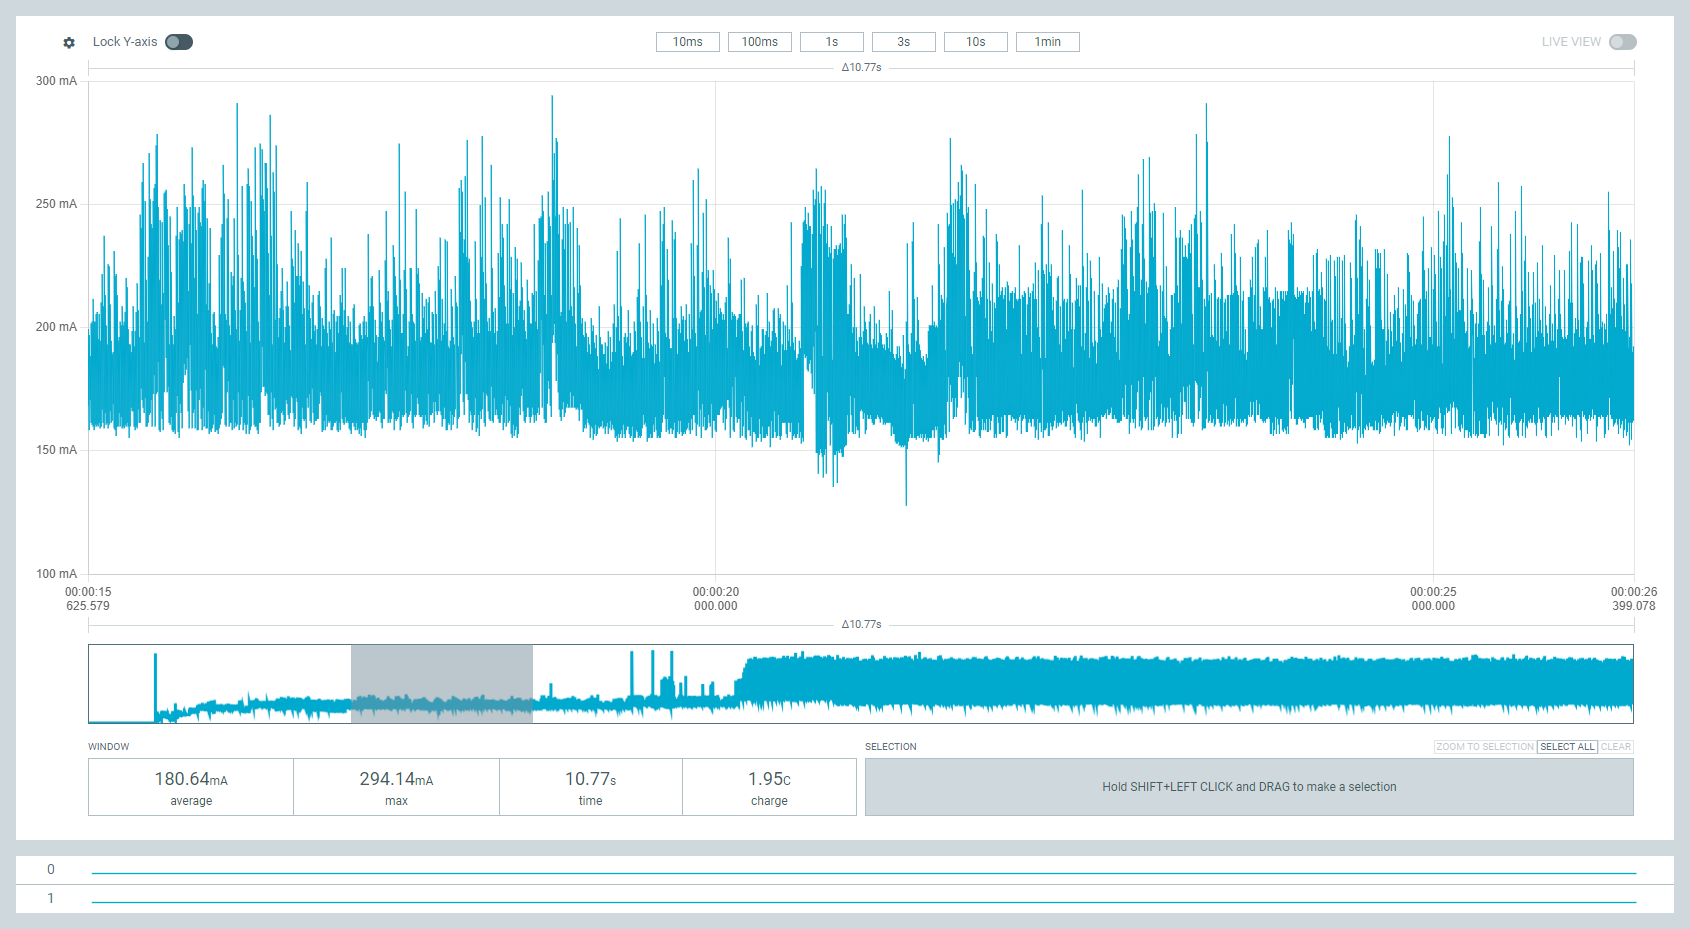Set time window to 10ms
This screenshot has width=1690, height=929.
[687, 42]
